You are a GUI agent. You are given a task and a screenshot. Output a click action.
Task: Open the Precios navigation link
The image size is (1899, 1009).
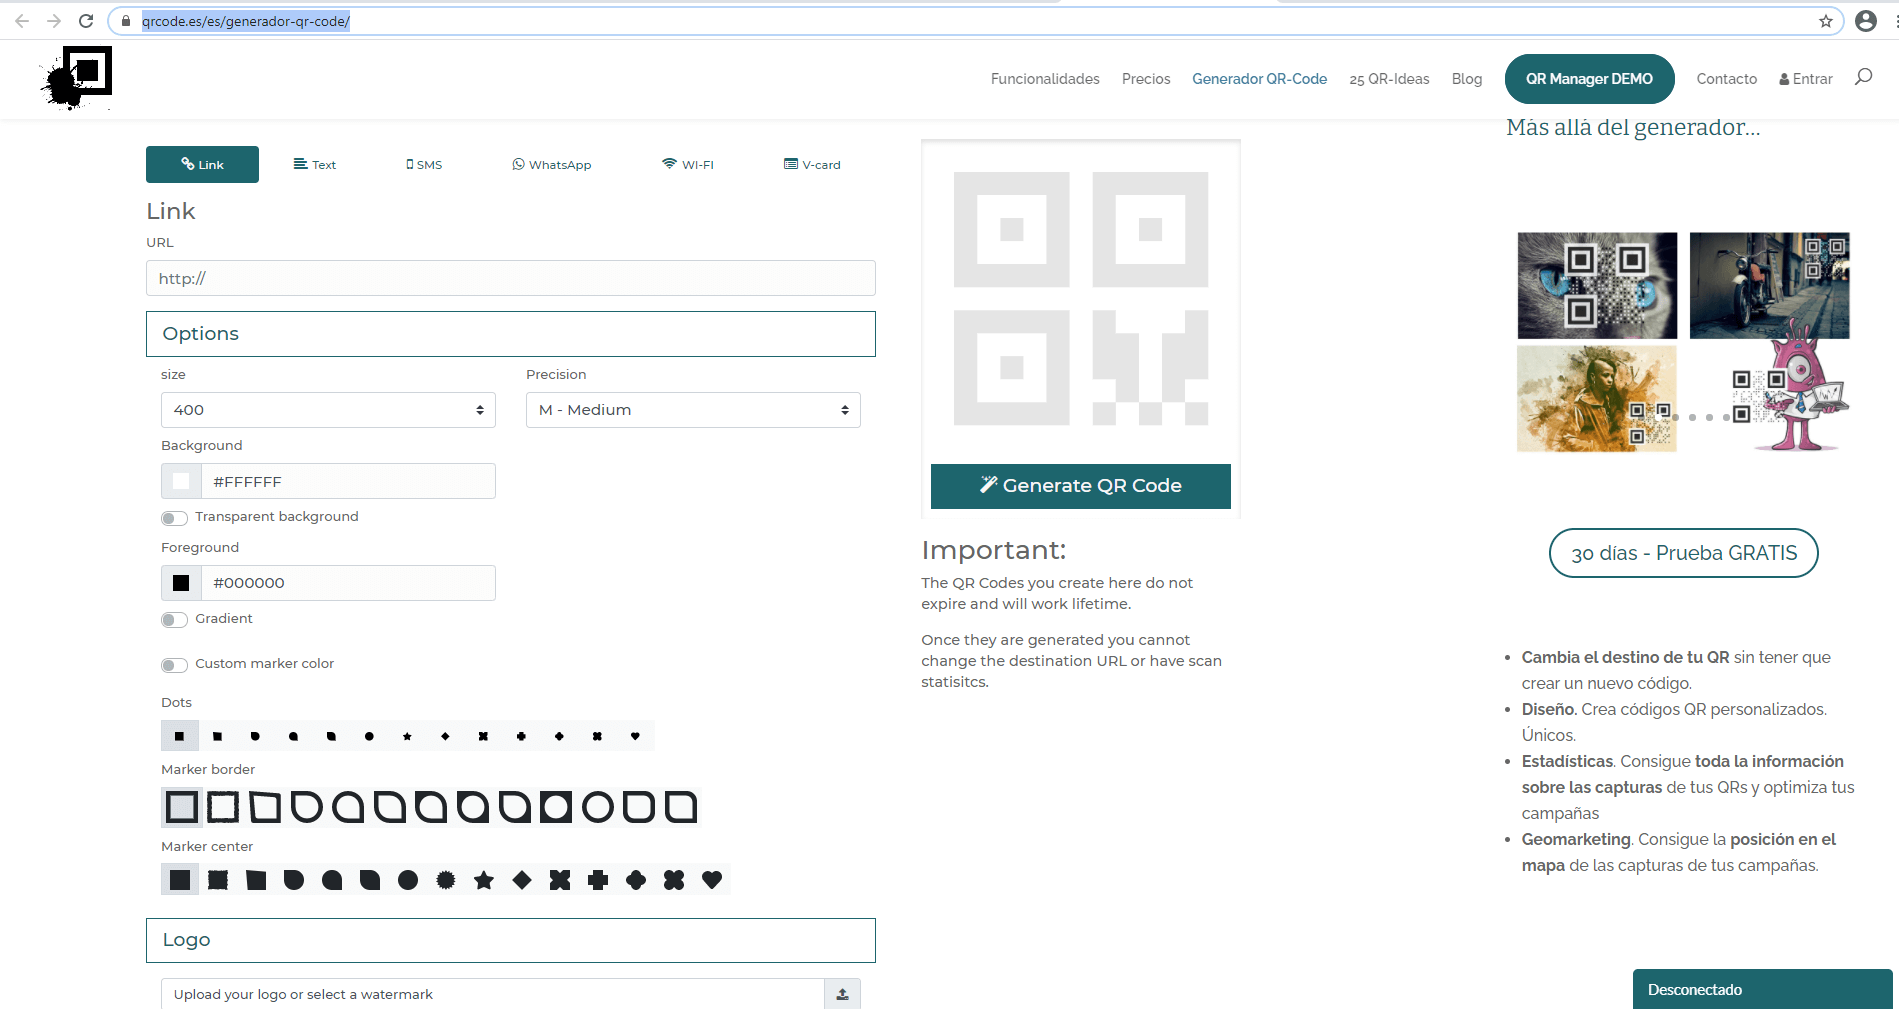(1146, 79)
